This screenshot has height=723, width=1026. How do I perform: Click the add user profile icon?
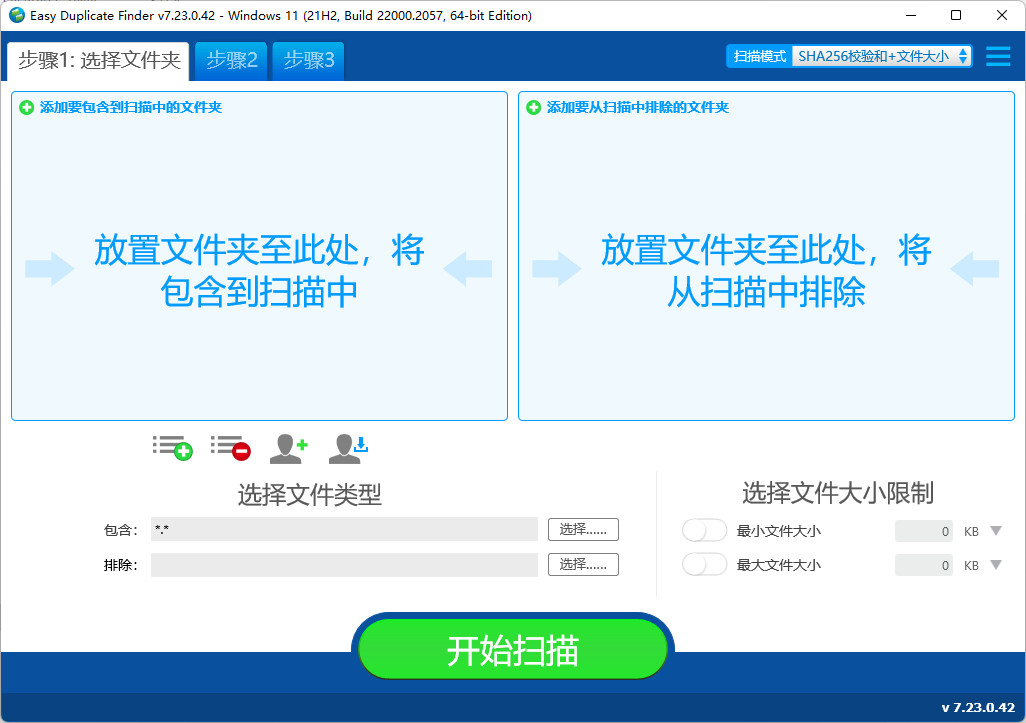click(289, 449)
